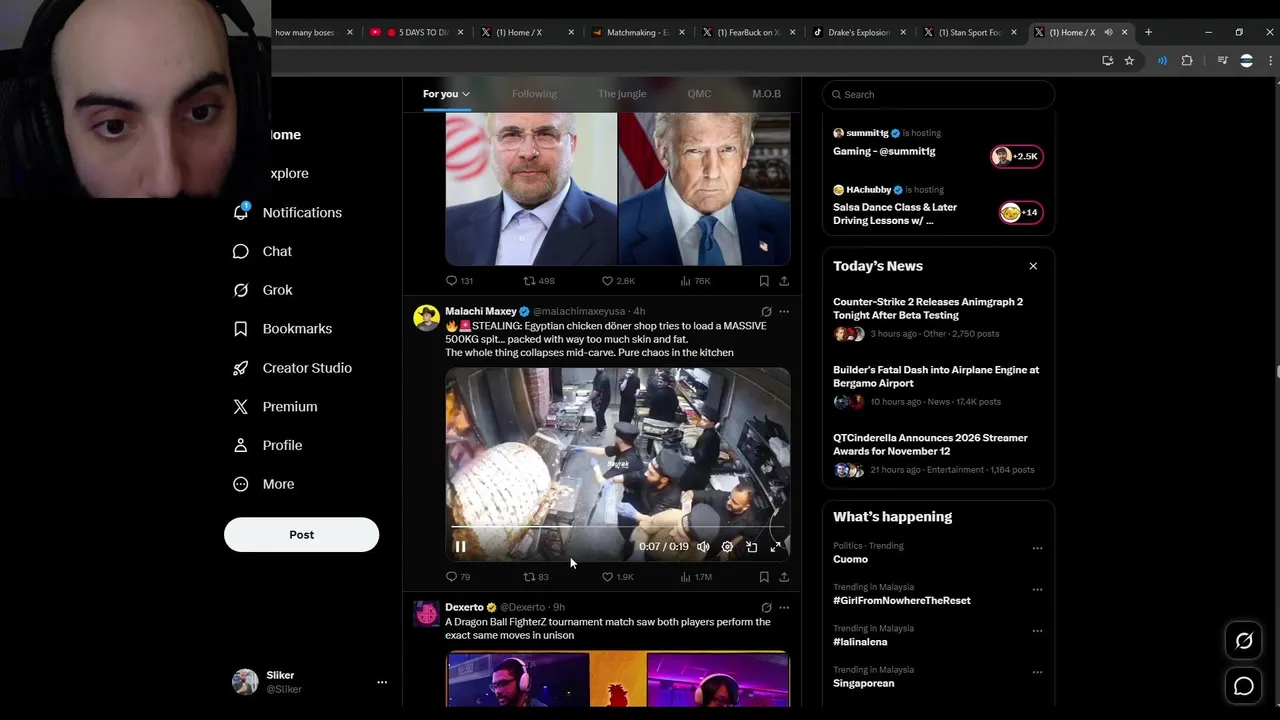Viewport: 1280px width, 720px height.
Task: Open video settings gear
Action: coord(727,547)
